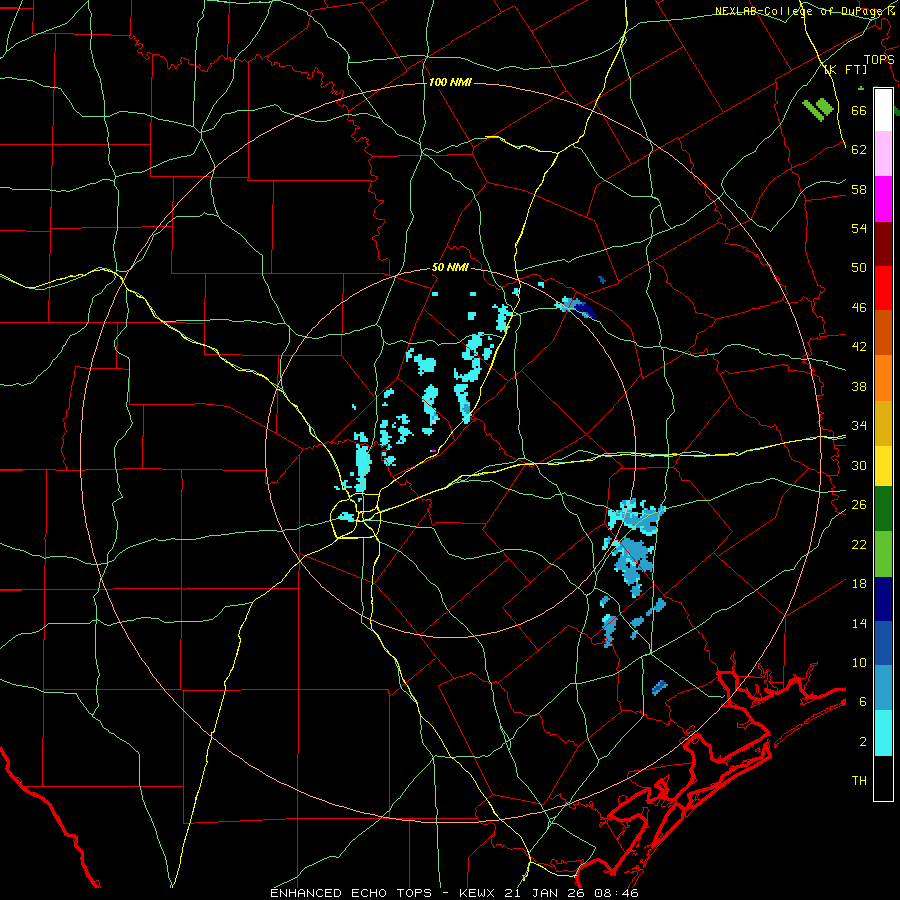Select the light green legend swatch
The image size is (900, 900).
pyautogui.click(x=883, y=554)
